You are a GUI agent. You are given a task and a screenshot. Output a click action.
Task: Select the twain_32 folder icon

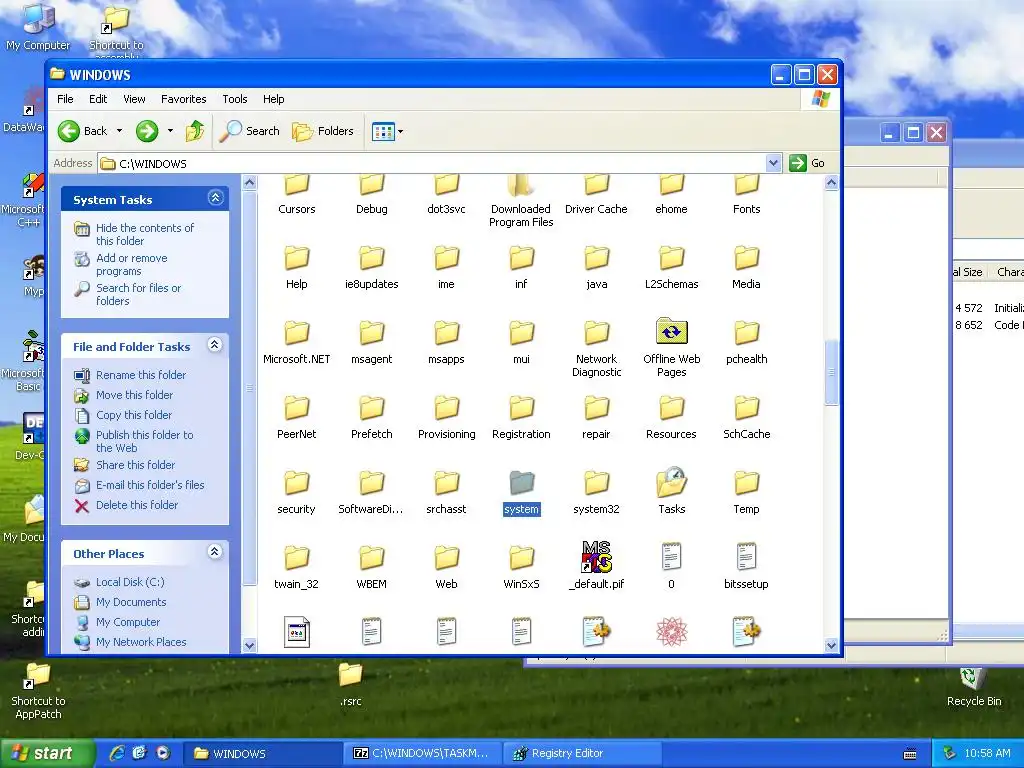point(296,558)
